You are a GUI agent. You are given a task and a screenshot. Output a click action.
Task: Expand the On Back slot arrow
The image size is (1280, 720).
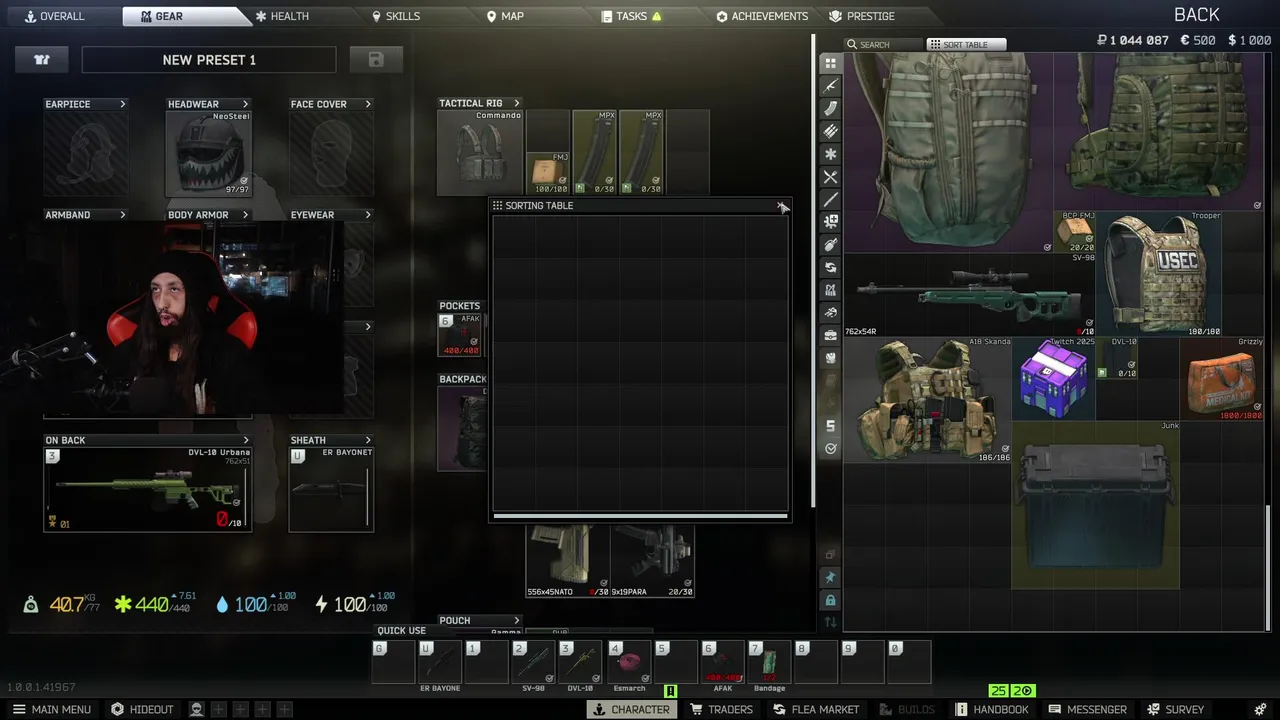click(245, 440)
